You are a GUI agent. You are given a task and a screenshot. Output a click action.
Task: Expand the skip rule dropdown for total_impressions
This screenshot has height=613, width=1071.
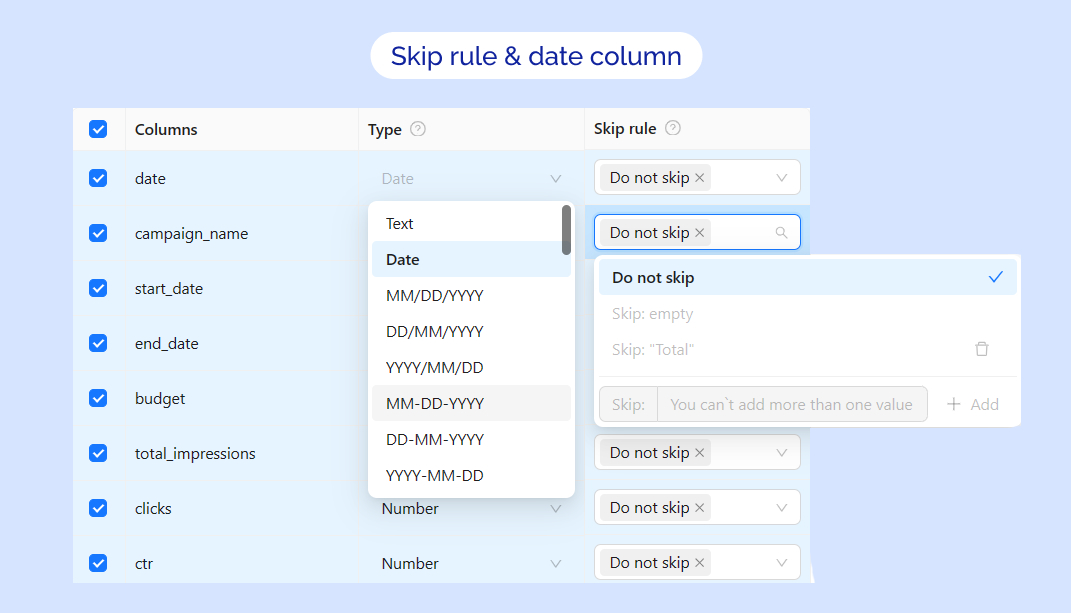click(x=781, y=453)
